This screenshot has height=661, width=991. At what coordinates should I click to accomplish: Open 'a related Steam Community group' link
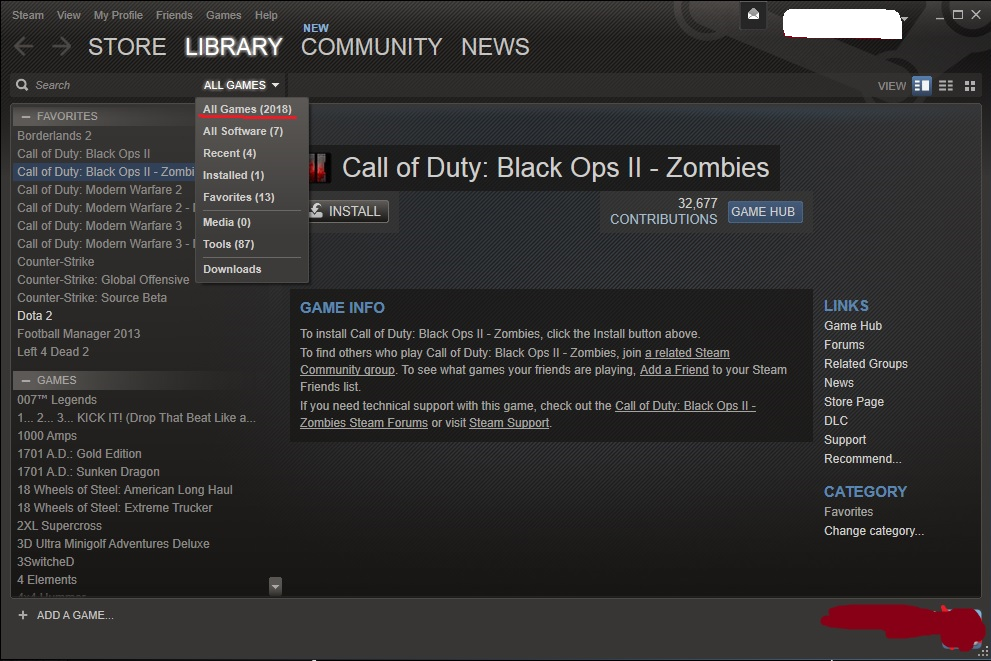pyautogui.click(x=514, y=361)
